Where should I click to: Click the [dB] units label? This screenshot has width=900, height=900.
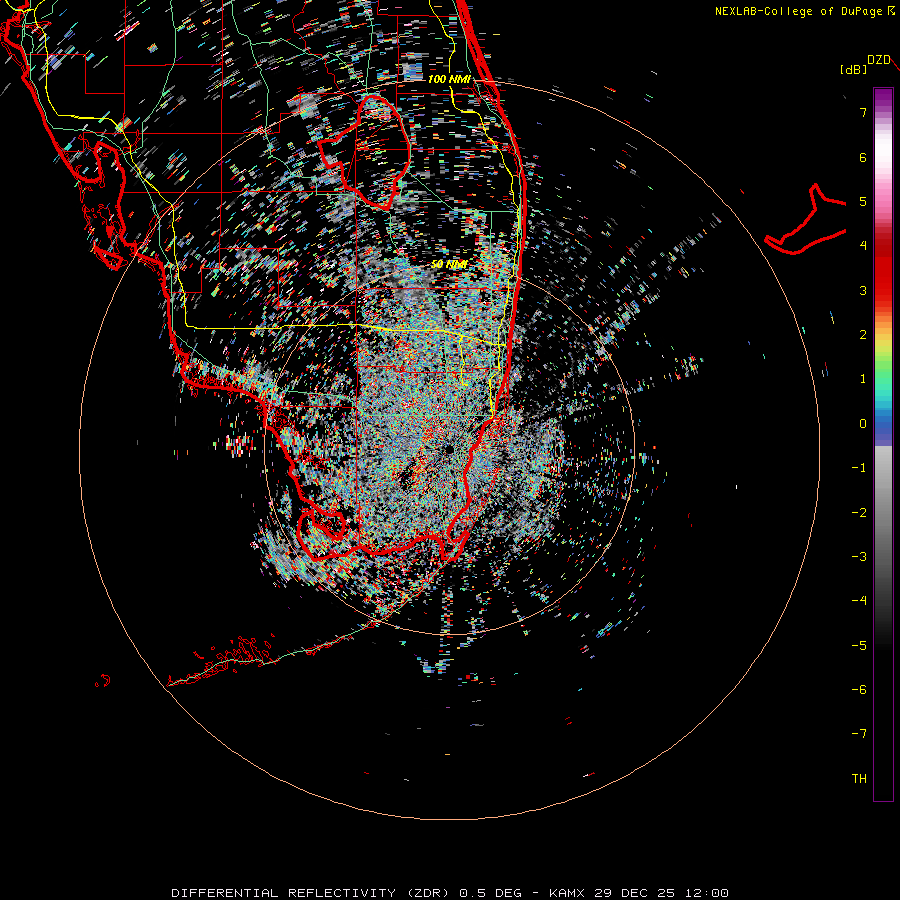coord(853,69)
